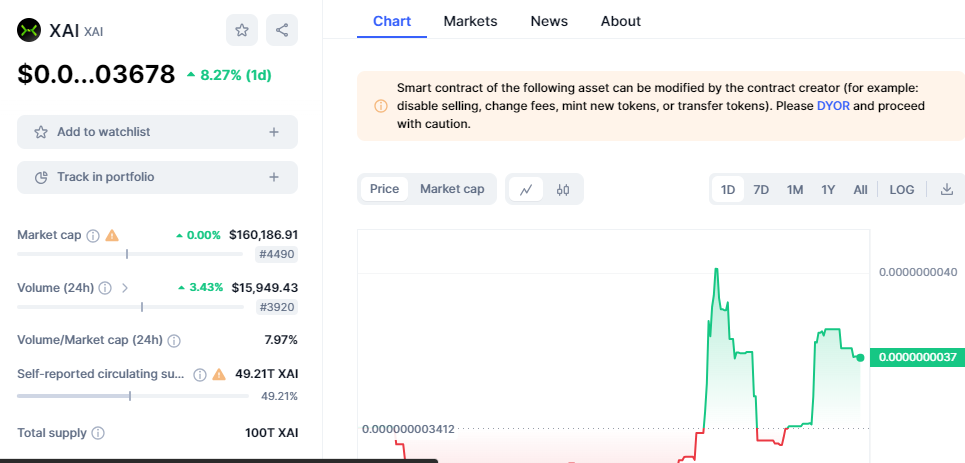The height and width of the screenshot is (463, 965).
Task: Click the 0.000000003412 baseline label
Action: (x=408, y=429)
